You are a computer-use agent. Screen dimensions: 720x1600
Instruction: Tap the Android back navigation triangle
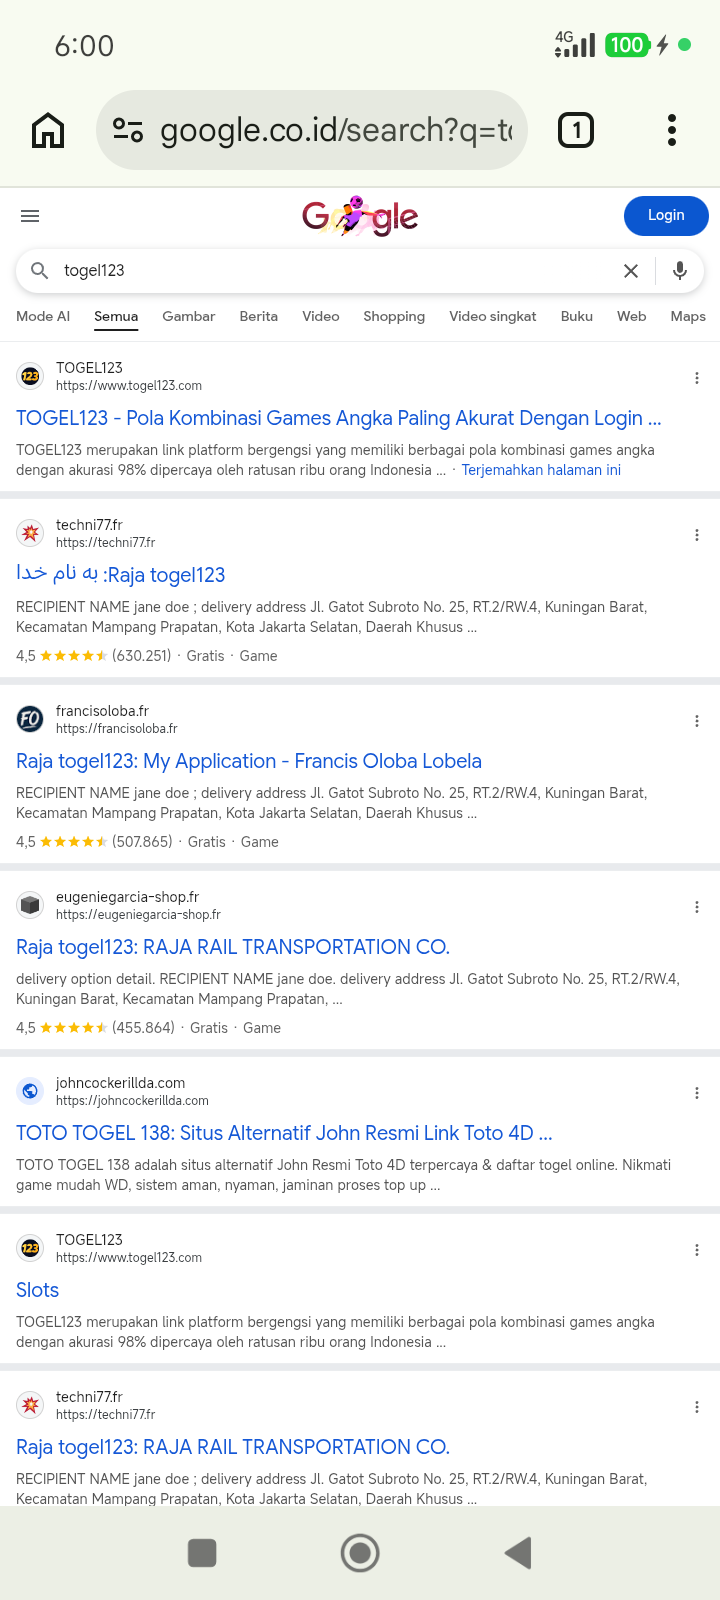518,1553
